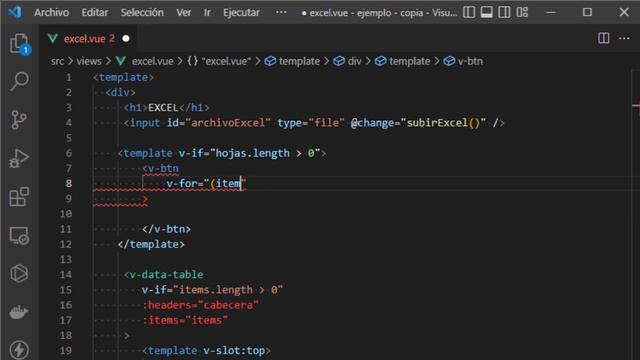The width and height of the screenshot is (640, 360).
Task: Click template v-slot:top on line 19
Action: click(x=207, y=350)
